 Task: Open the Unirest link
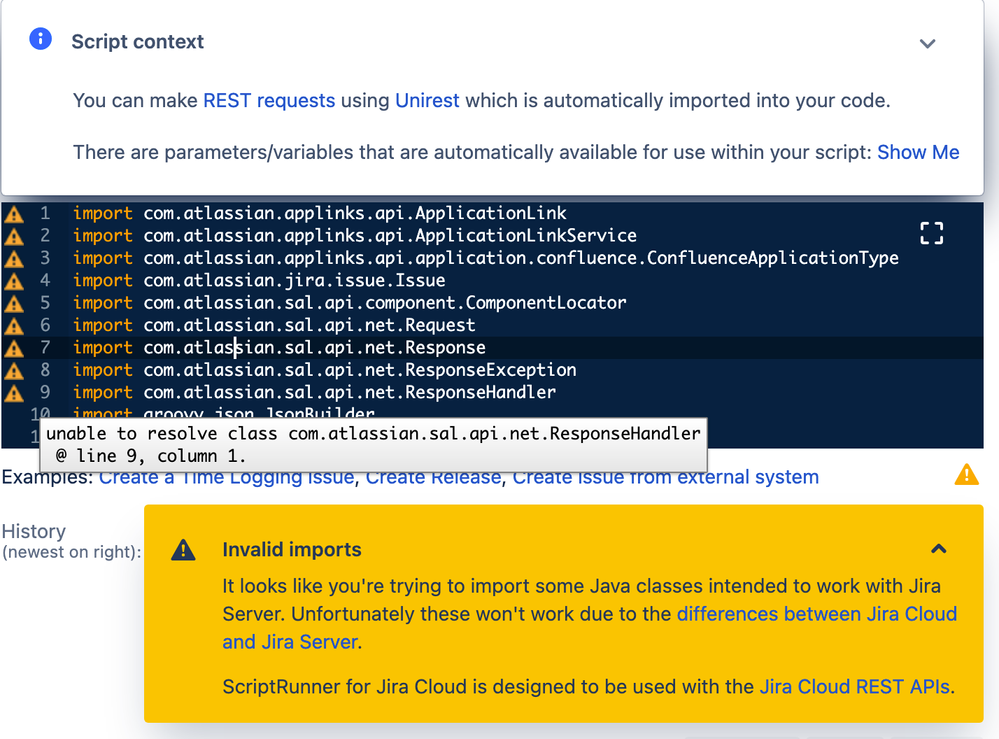tap(427, 101)
